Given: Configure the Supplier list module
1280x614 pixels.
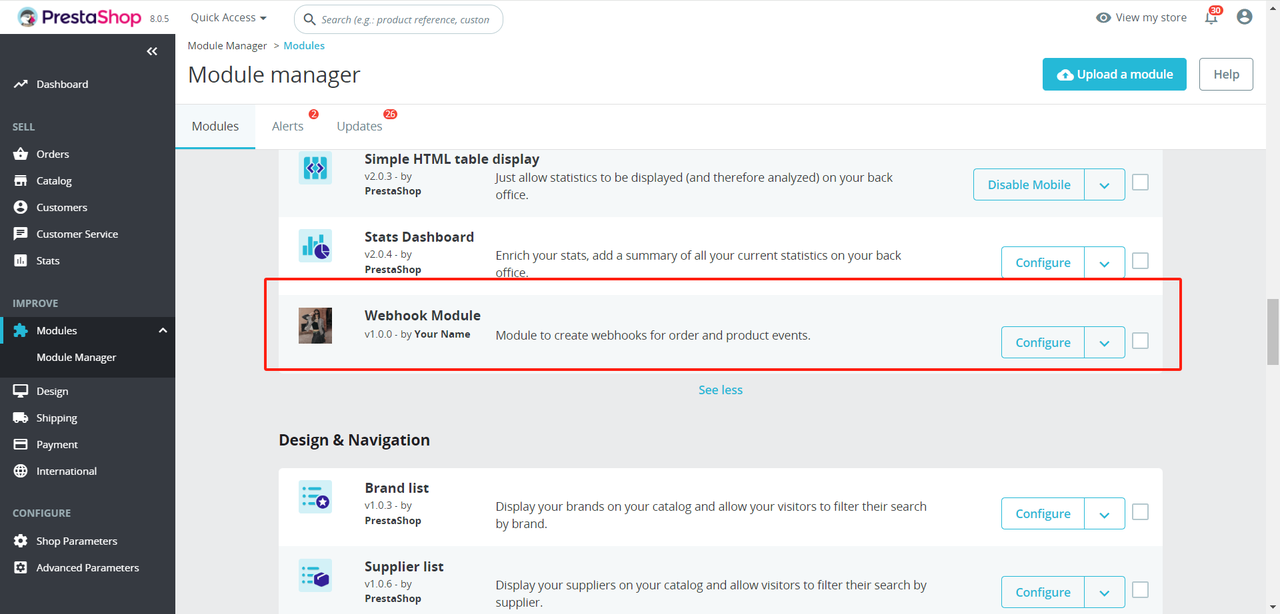Looking at the screenshot, I should (x=1043, y=592).
